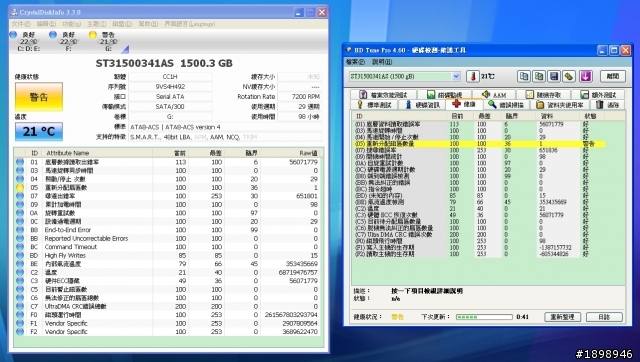Switch to the 硬碟資訊 disk info tab
The image size is (640, 362).
tap(423, 105)
